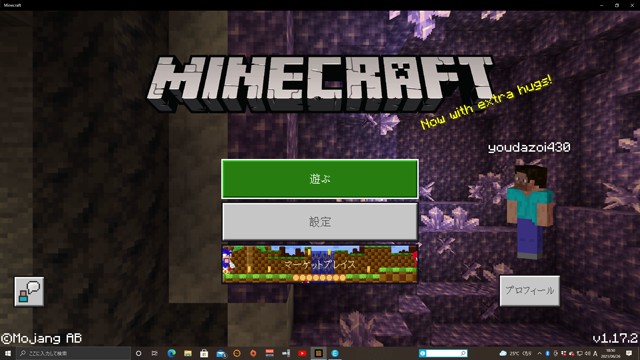Open File Explorer from the taskbar
The image size is (640, 360).
[188, 353]
